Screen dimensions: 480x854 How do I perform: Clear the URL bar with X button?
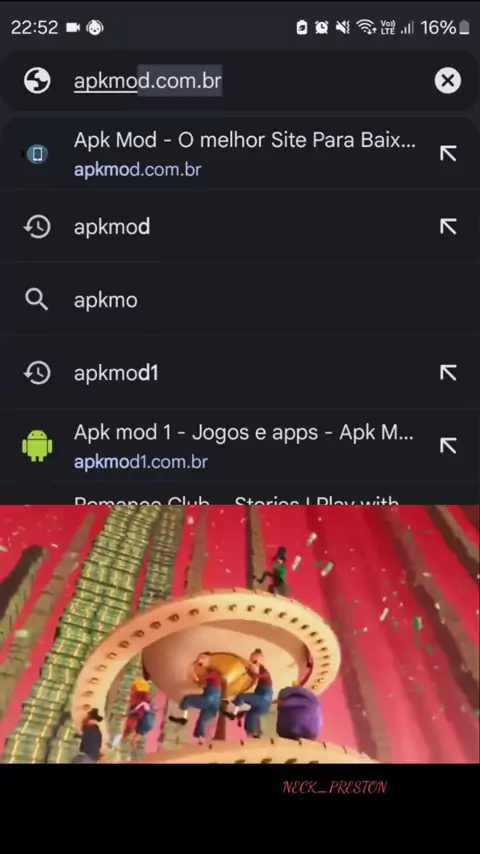click(447, 81)
